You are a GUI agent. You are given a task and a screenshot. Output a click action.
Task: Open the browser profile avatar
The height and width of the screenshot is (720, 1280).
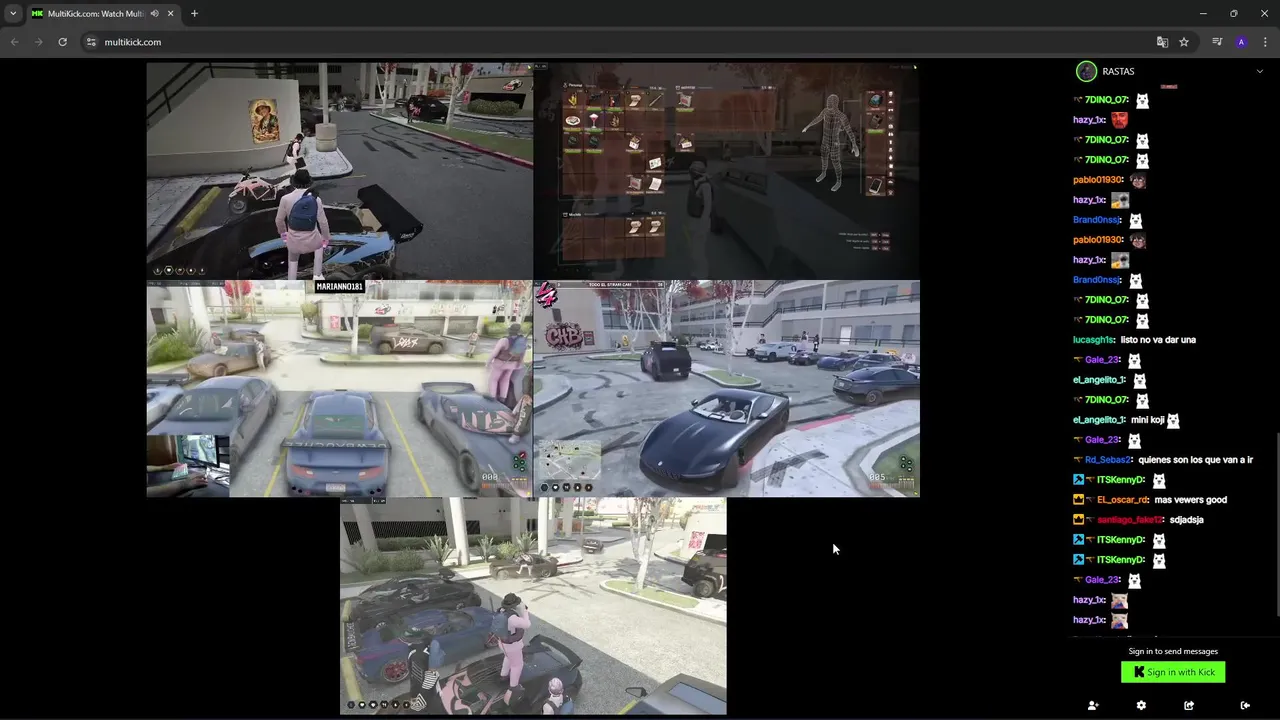coord(1241,42)
